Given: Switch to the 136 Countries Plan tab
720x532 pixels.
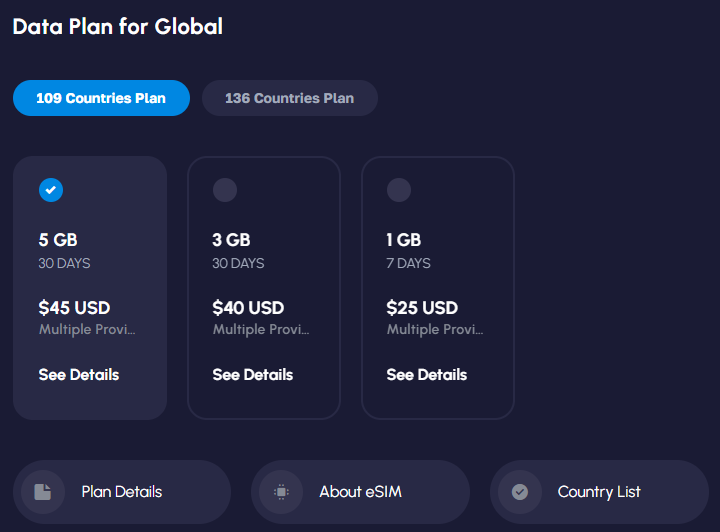Looking at the screenshot, I should click(290, 98).
